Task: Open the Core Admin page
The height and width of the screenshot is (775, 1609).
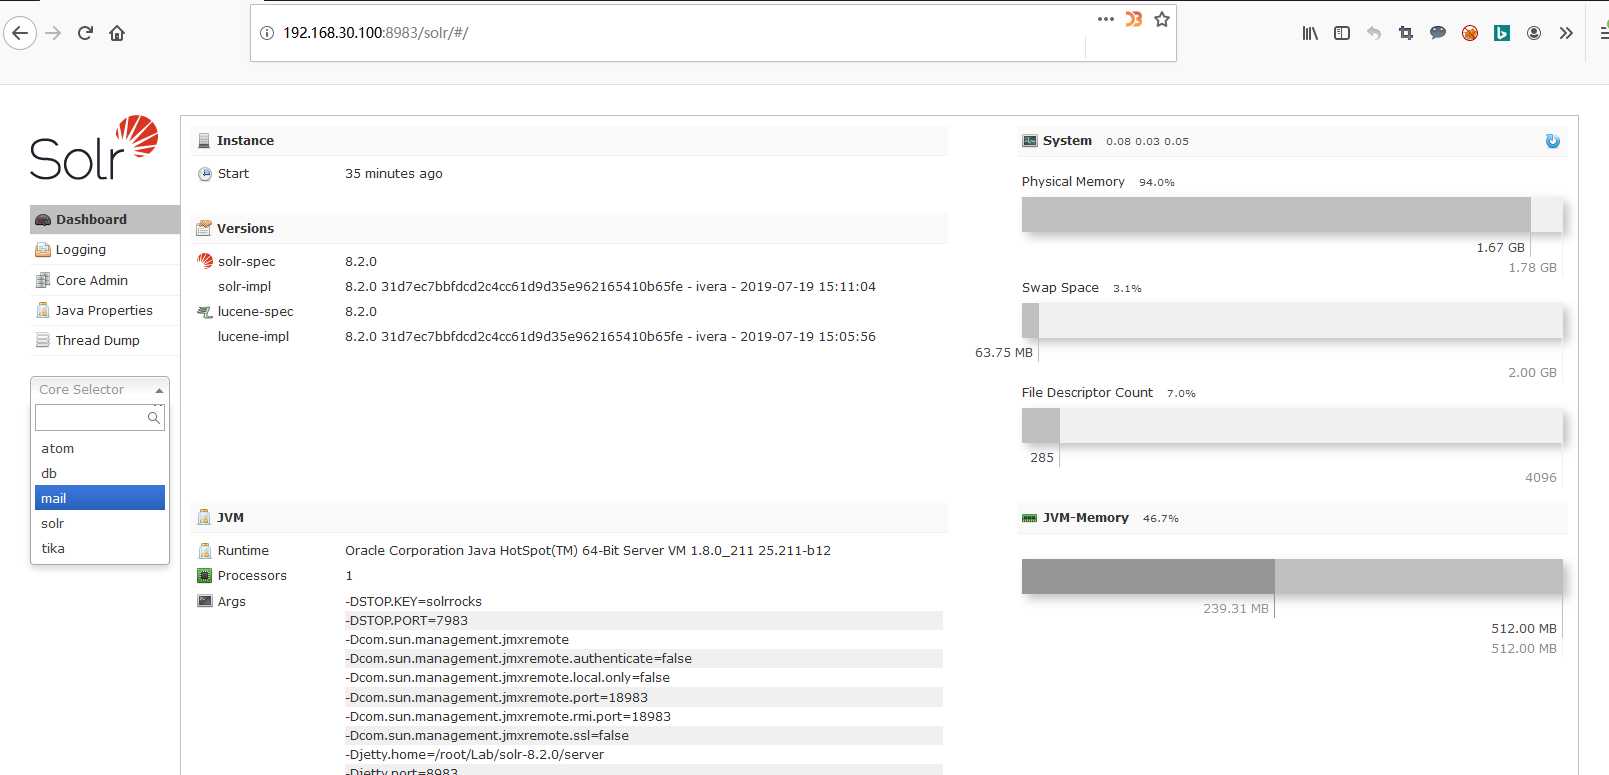Action: tap(105, 280)
